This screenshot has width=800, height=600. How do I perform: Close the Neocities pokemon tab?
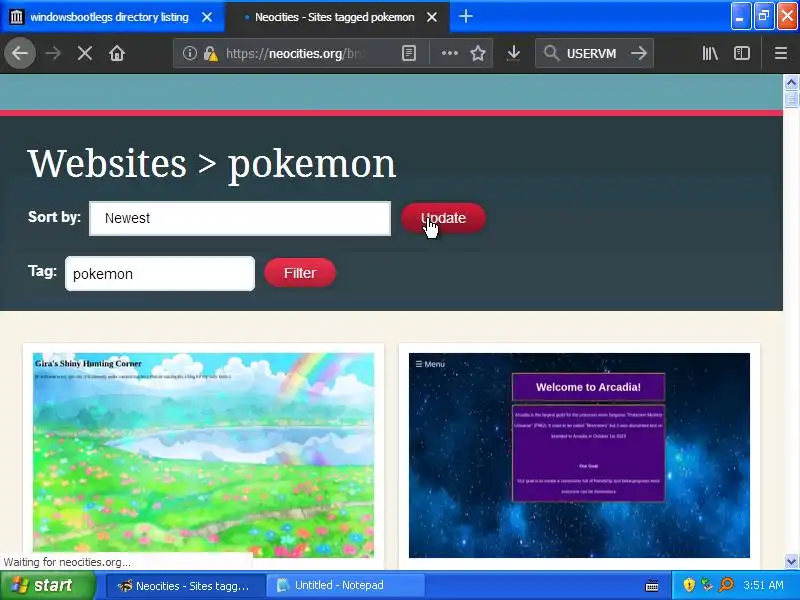432,17
